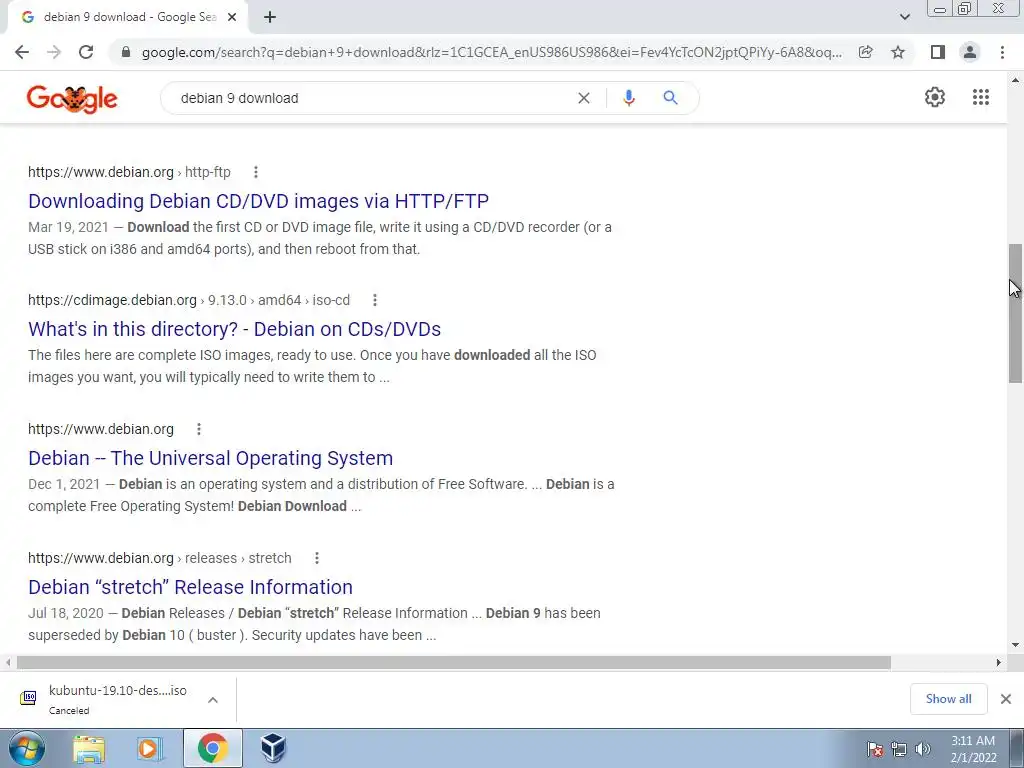Close the debian 9 download tab
This screenshot has width=1024, height=768.
(x=232, y=18)
